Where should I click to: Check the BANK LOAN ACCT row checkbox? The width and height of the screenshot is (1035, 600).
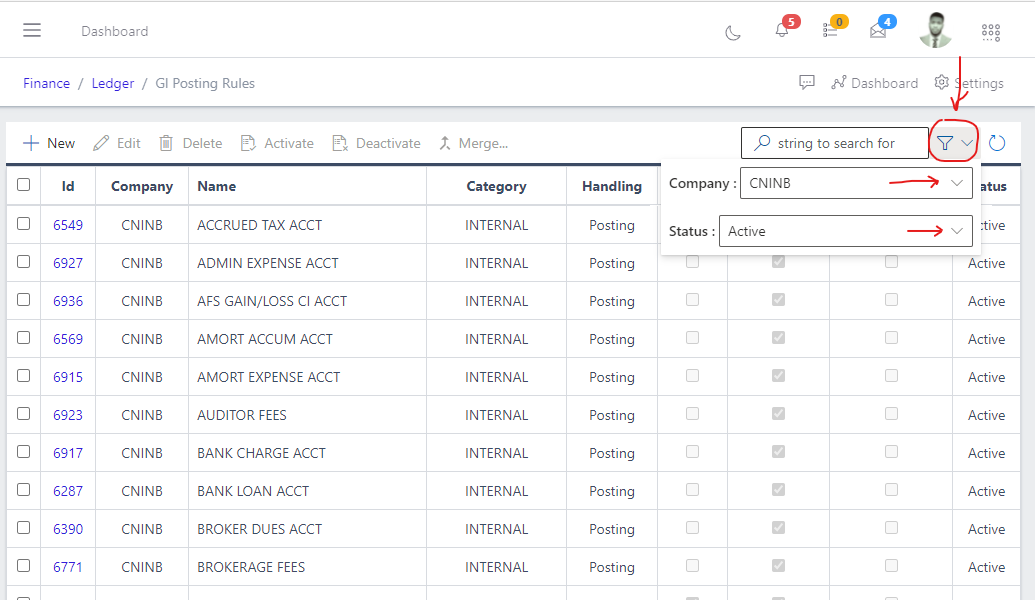(x=22, y=490)
